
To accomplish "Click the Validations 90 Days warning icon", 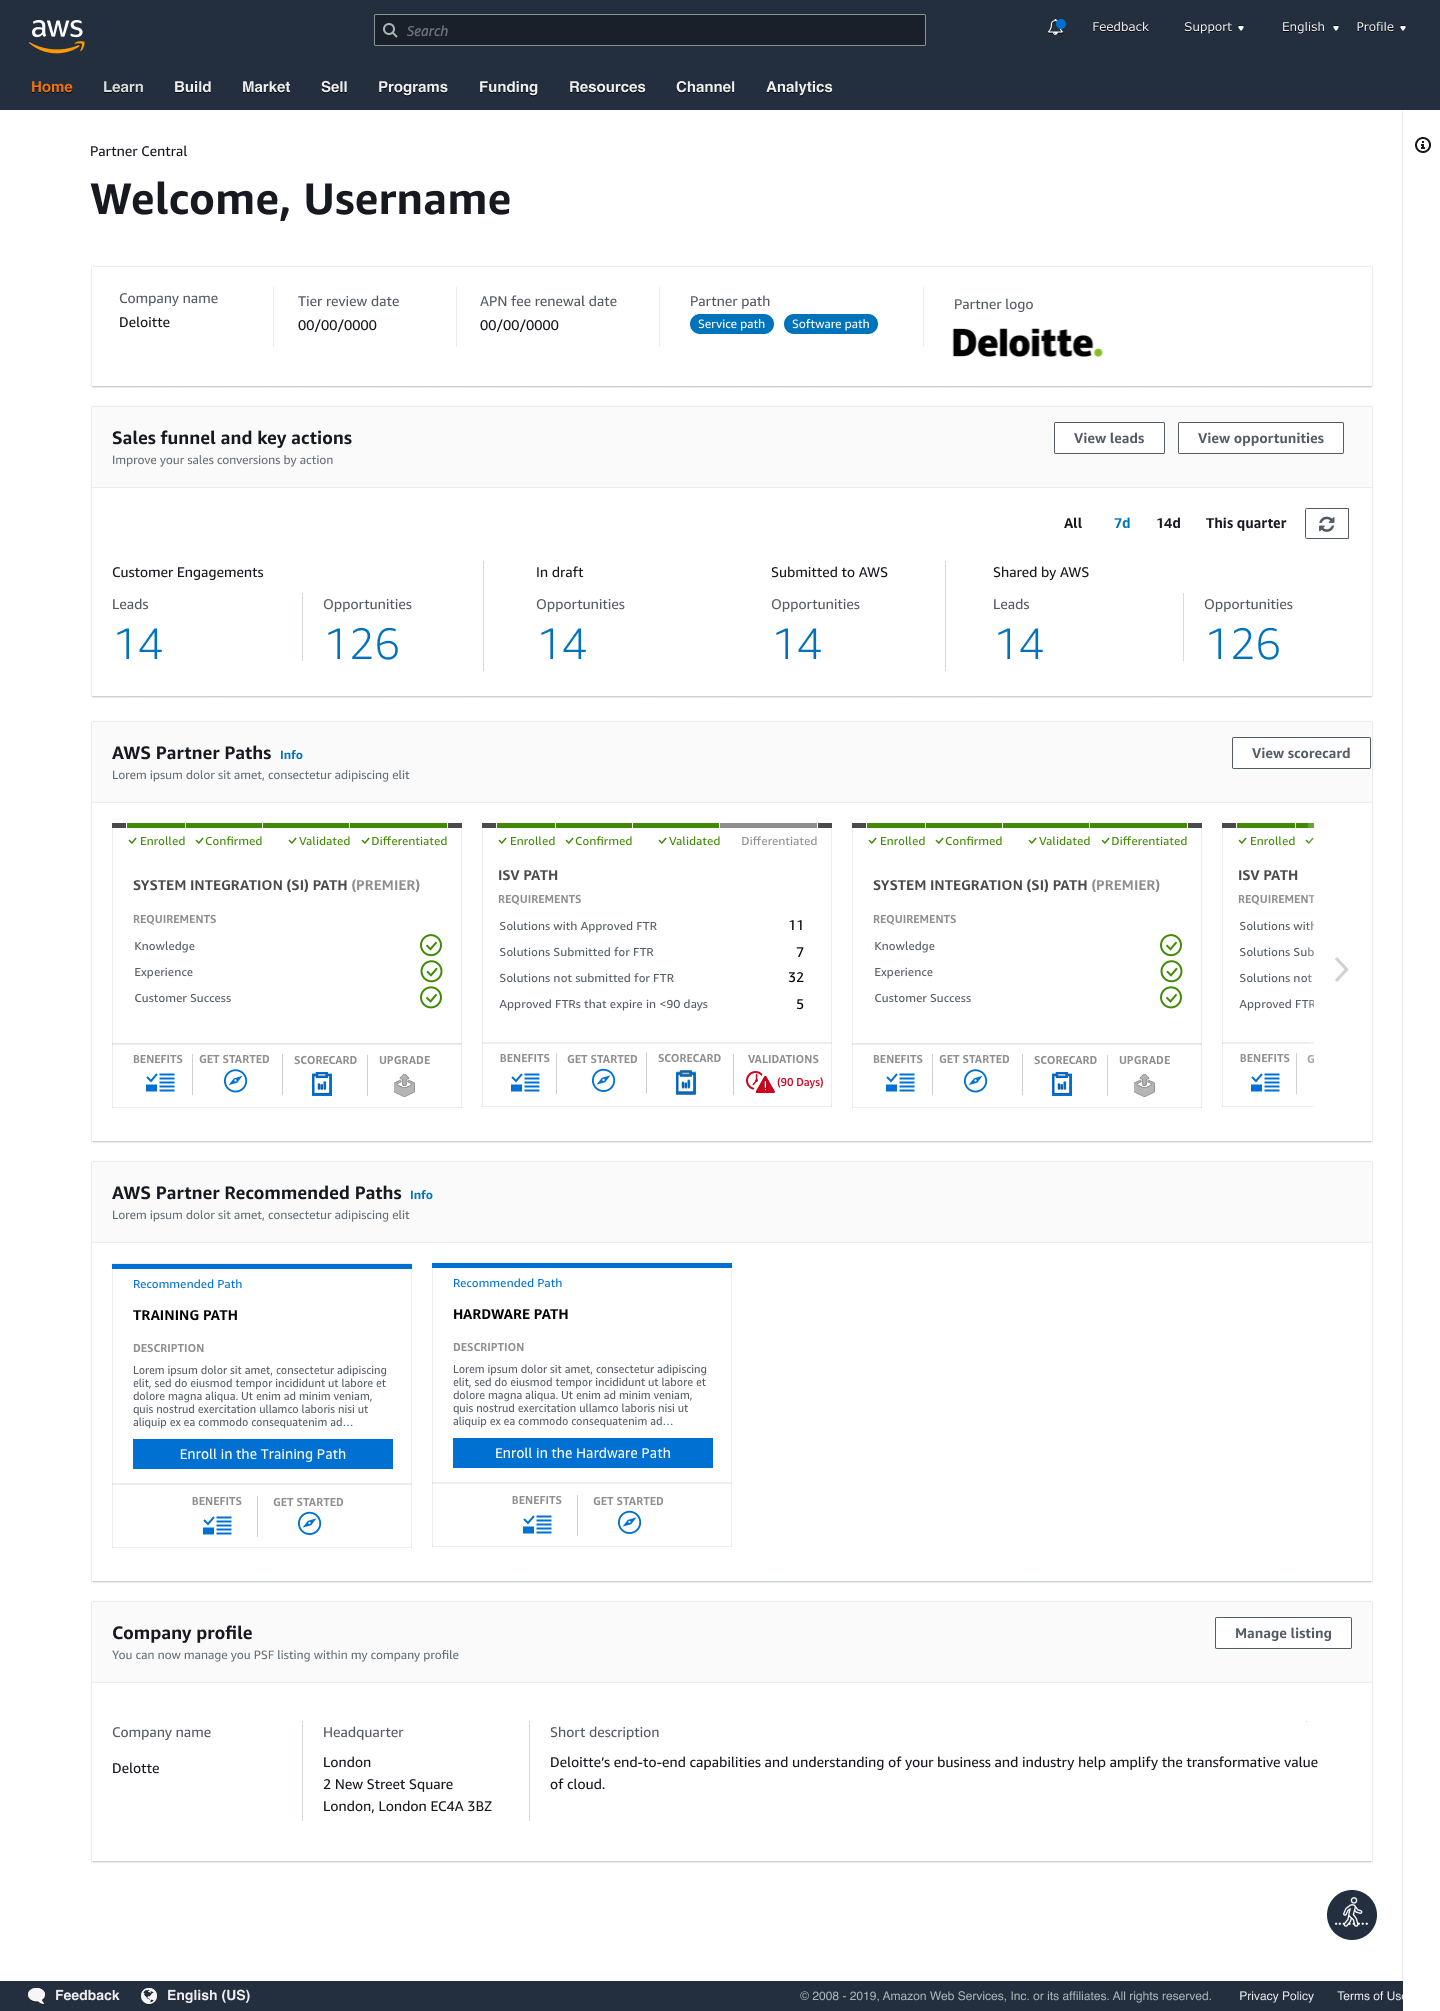I will pyautogui.click(x=760, y=1082).
